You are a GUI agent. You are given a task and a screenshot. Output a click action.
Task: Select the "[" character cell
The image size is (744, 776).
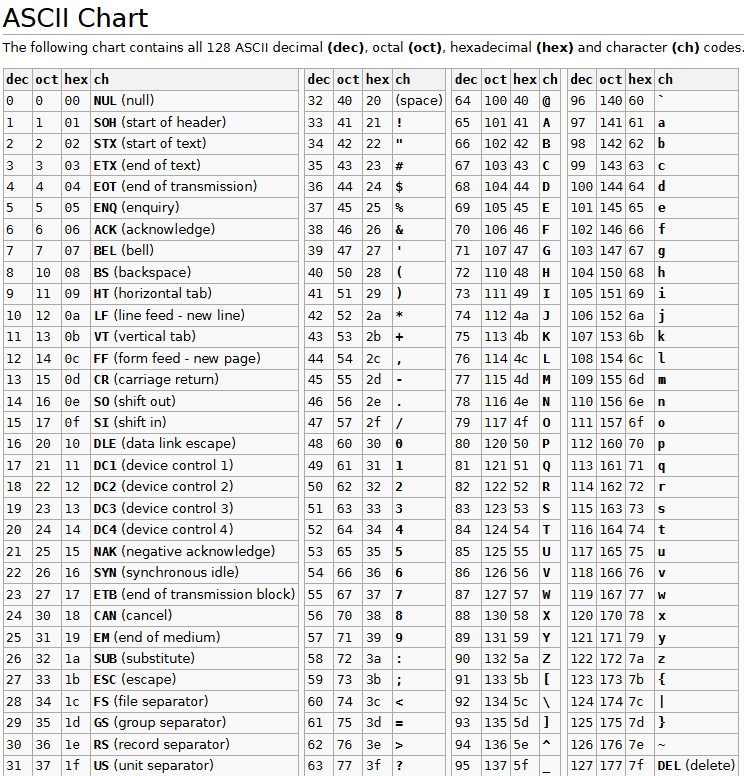(549, 680)
